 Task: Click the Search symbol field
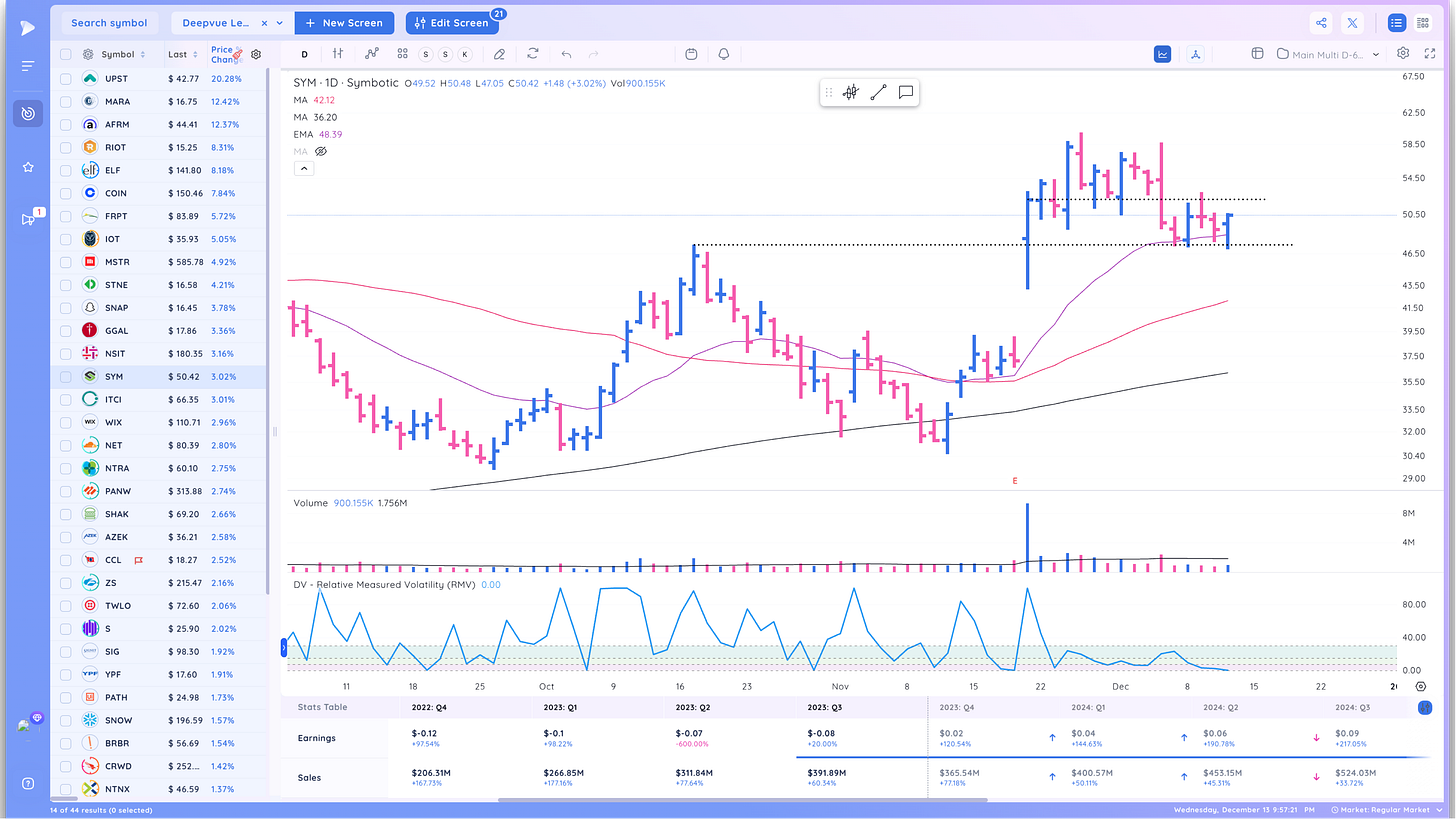point(109,23)
